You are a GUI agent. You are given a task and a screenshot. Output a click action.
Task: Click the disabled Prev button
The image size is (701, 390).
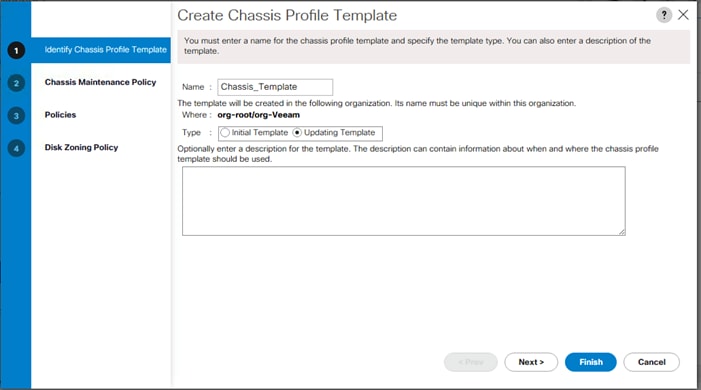pos(471,362)
